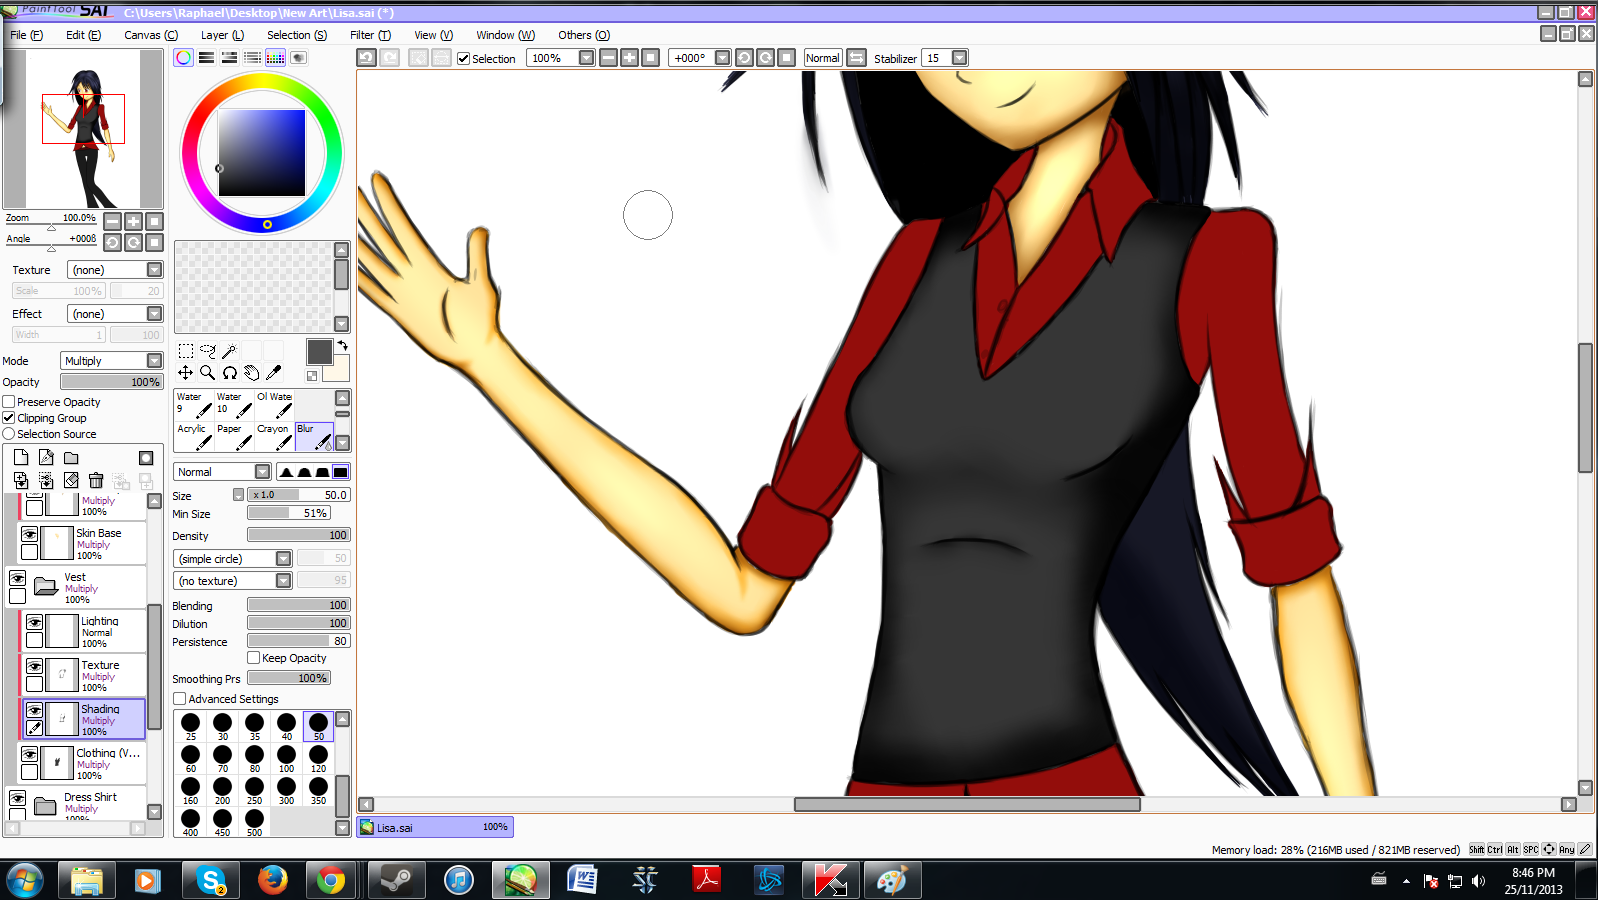Select the Crayon brush tool
This screenshot has width=1598, height=900.
point(274,436)
